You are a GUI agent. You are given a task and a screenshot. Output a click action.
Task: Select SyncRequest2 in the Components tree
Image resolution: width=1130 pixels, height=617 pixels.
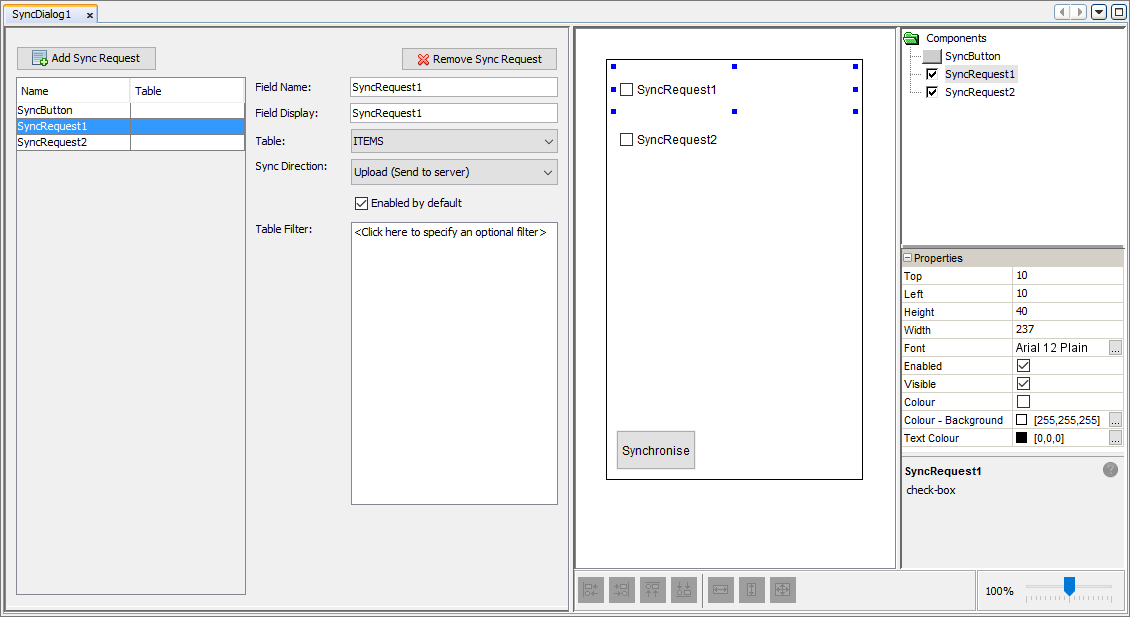click(x=979, y=92)
